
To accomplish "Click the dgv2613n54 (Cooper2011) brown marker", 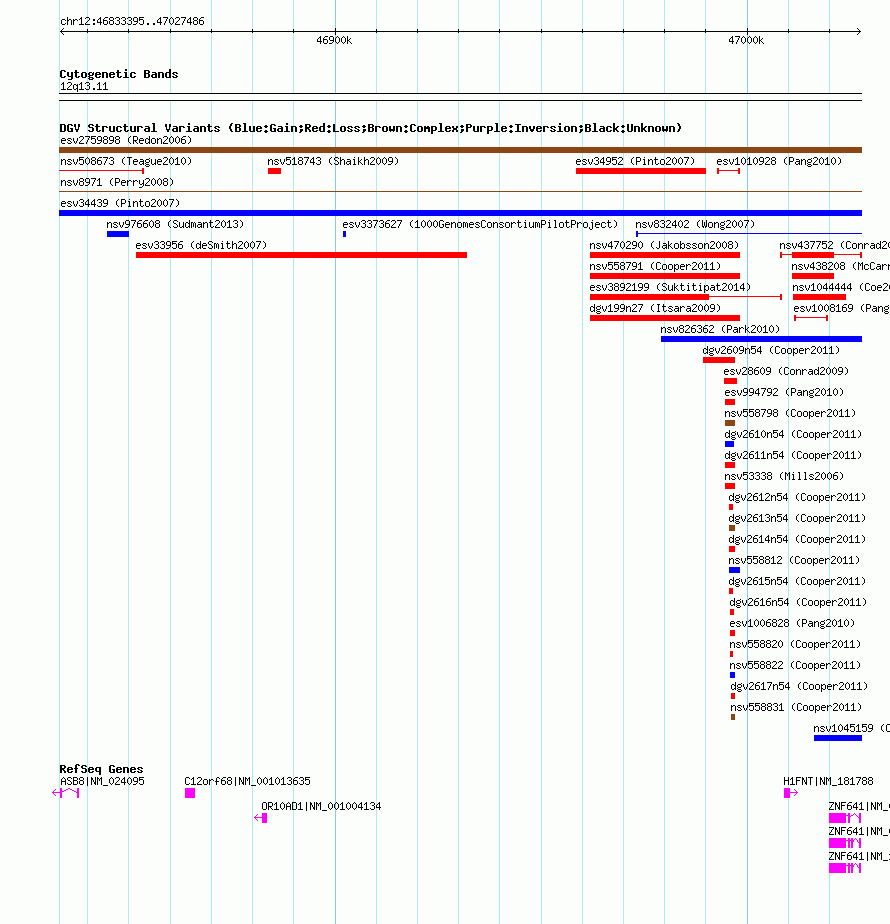I will click(x=732, y=529).
